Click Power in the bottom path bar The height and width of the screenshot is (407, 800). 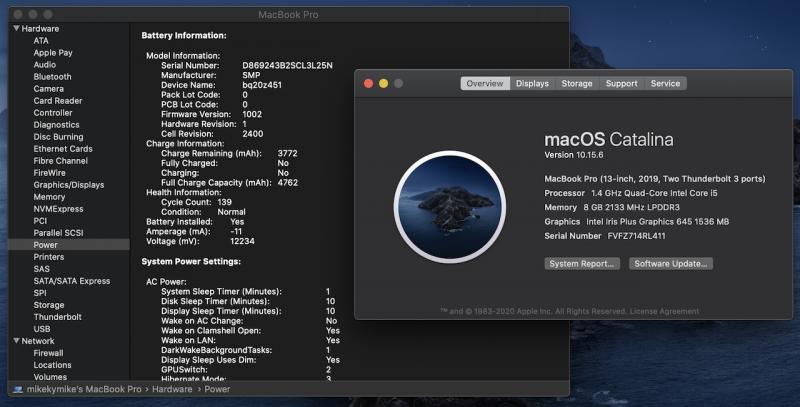(x=217, y=389)
